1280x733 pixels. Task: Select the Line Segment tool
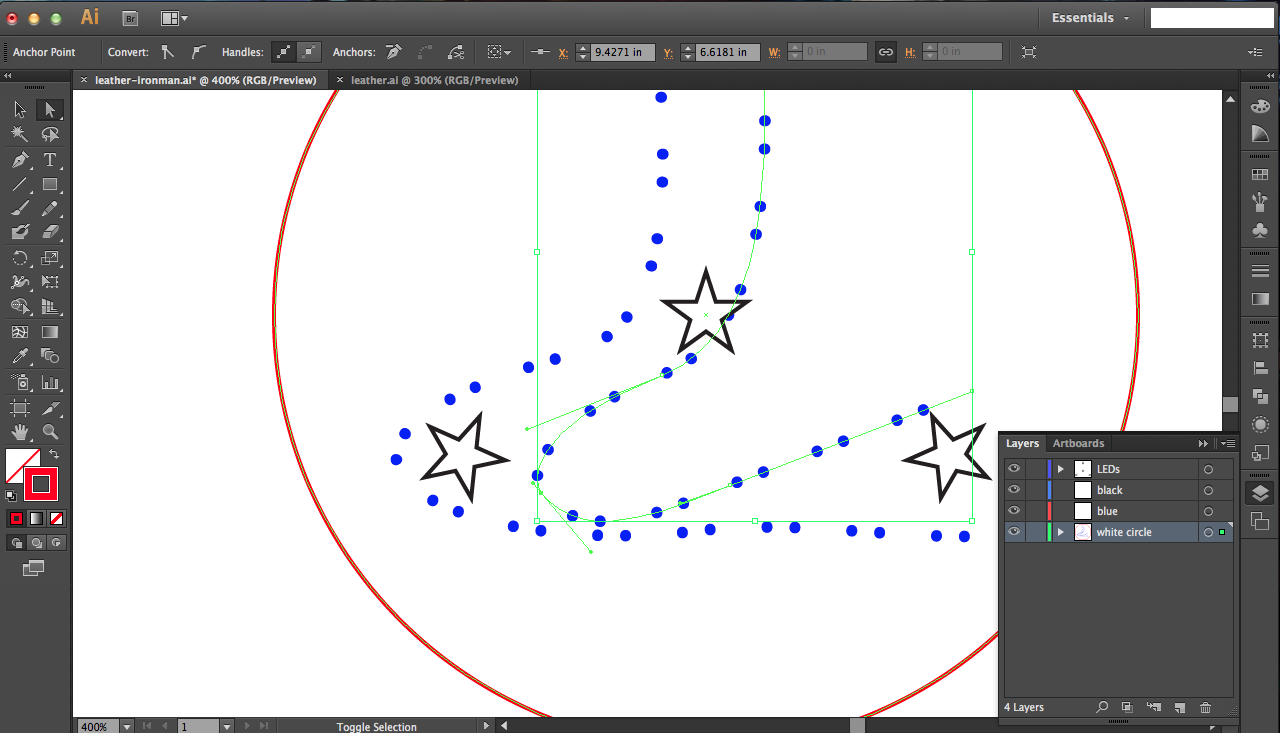click(20, 184)
